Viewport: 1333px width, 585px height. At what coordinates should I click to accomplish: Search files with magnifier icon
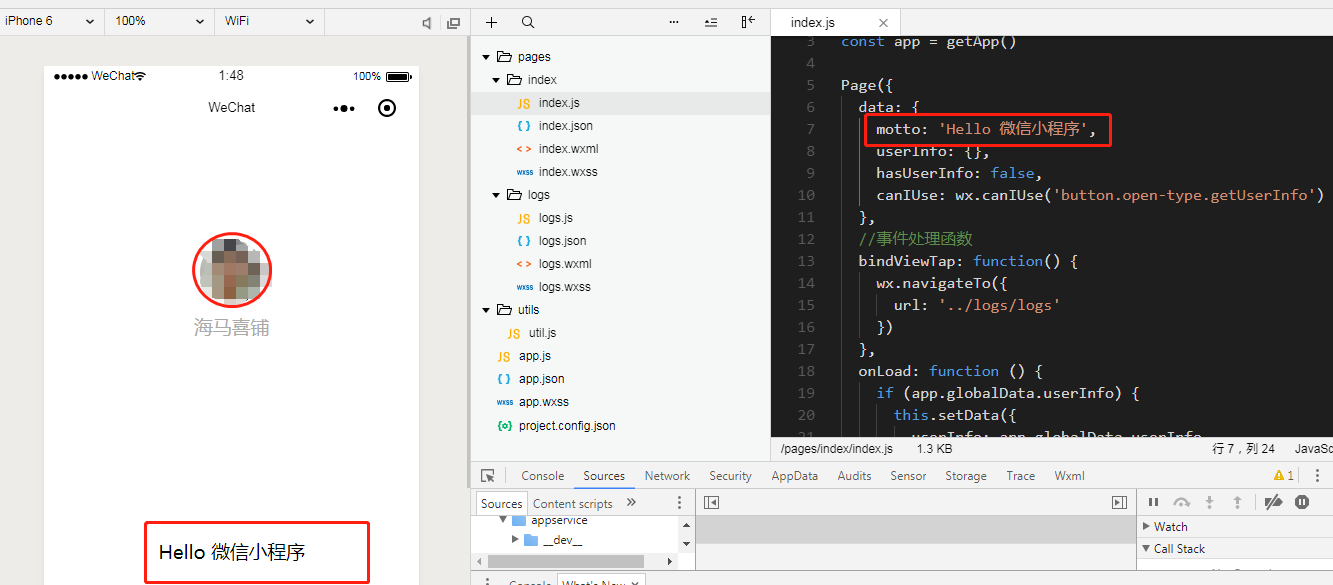pyautogui.click(x=528, y=22)
